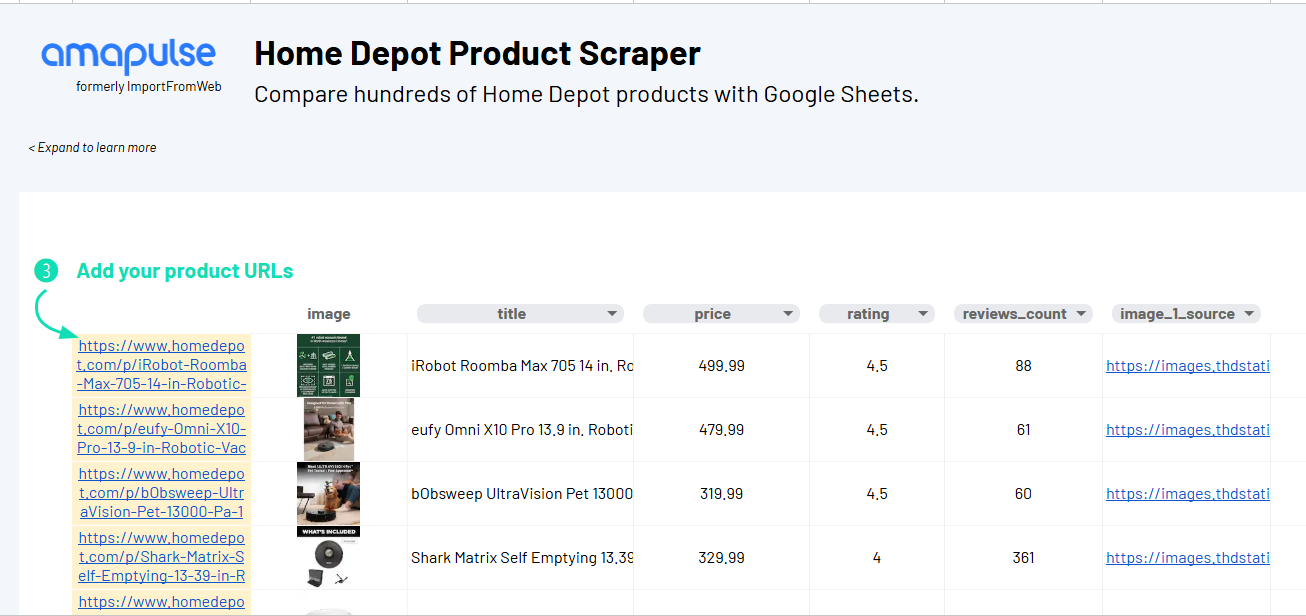Select the price cell showing 499.99
Viewport: 1306px width, 616px height.
pos(721,366)
